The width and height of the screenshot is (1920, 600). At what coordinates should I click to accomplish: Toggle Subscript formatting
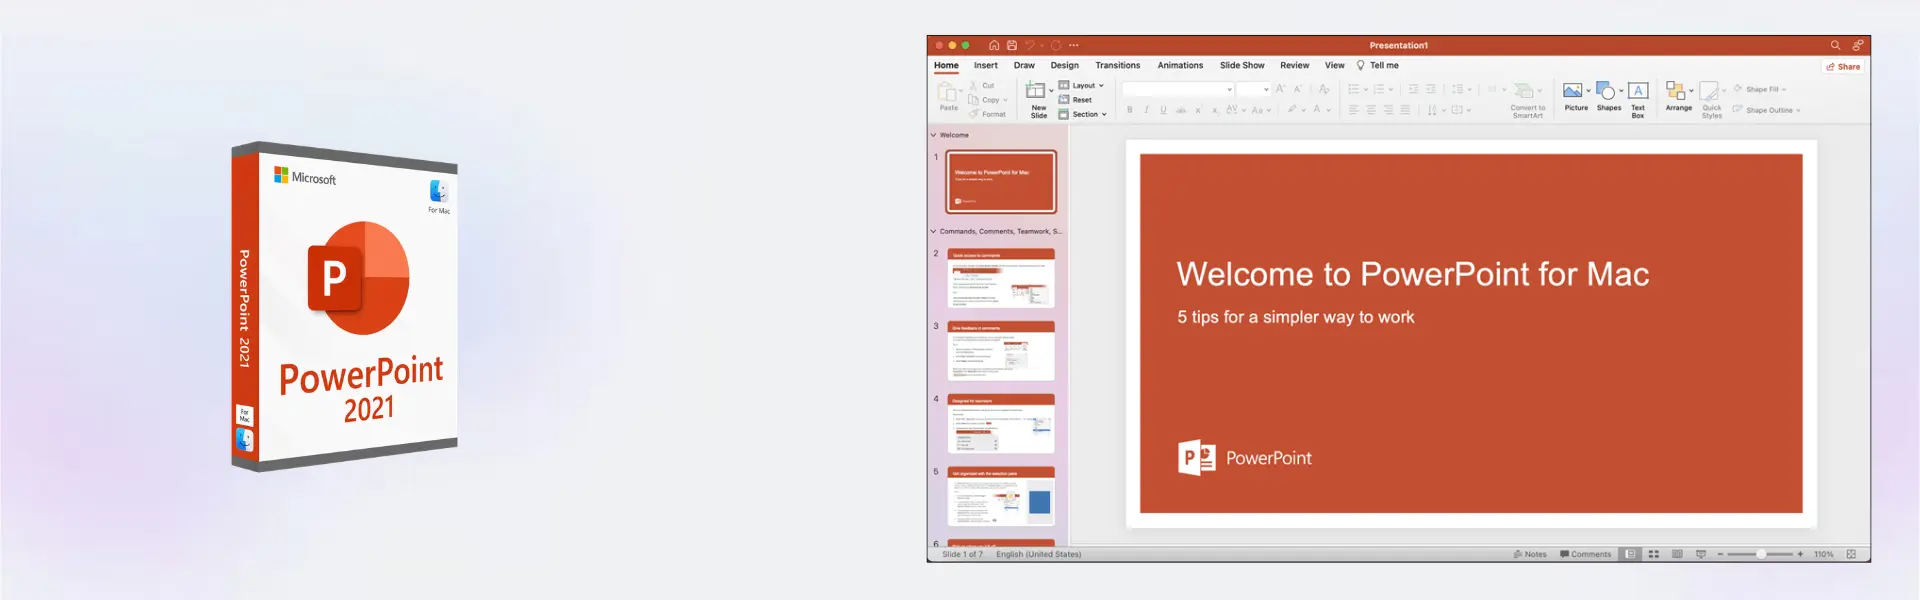point(1215,110)
